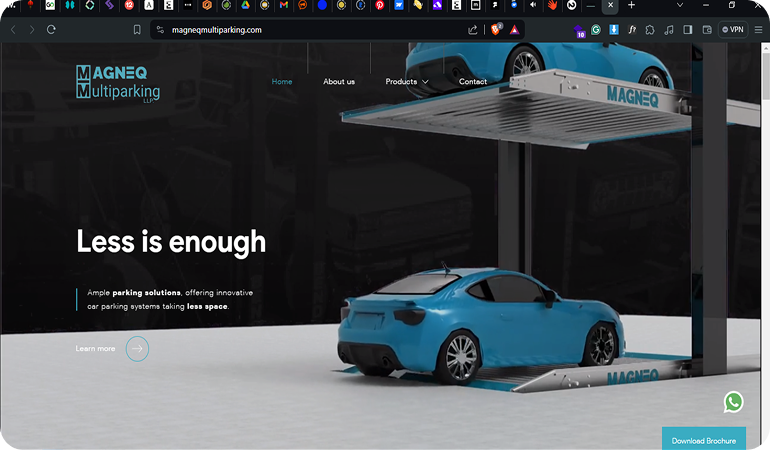770x450 pixels.
Task: Open Brave Rewards triangle icon
Action: (x=514, y=30)
